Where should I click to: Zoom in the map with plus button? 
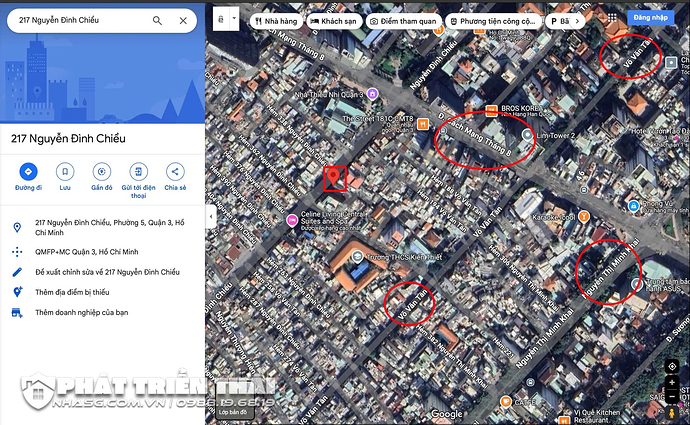pyautogui.click(x=672, y=382)
